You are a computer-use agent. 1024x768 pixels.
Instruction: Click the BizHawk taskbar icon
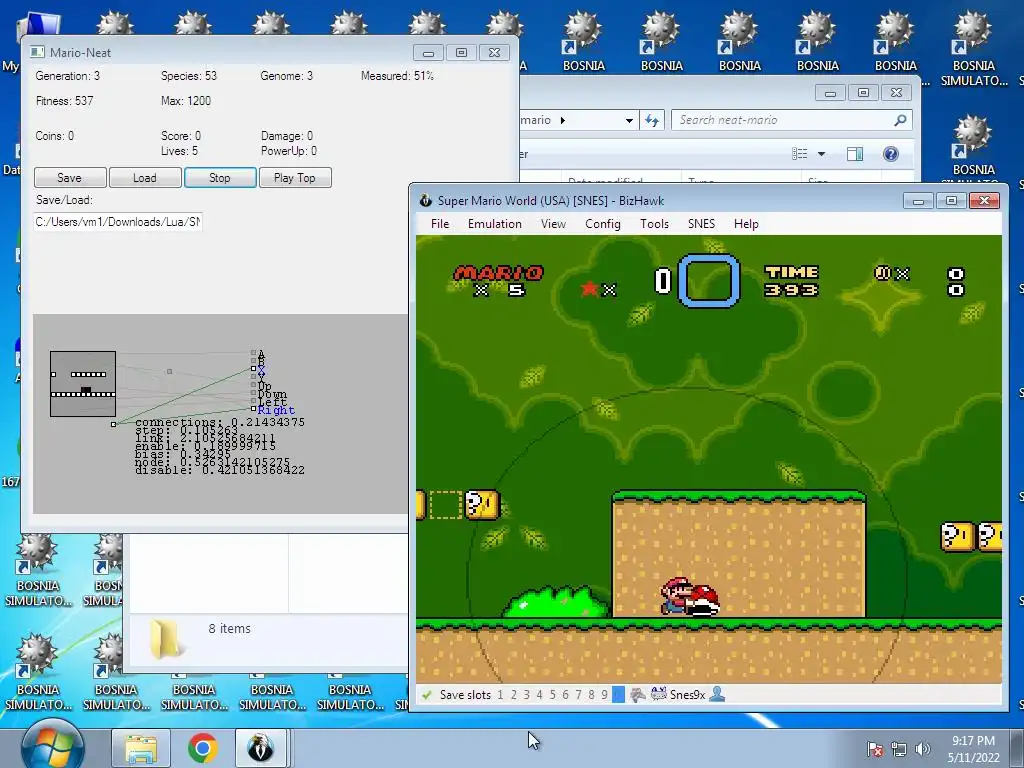261,748
